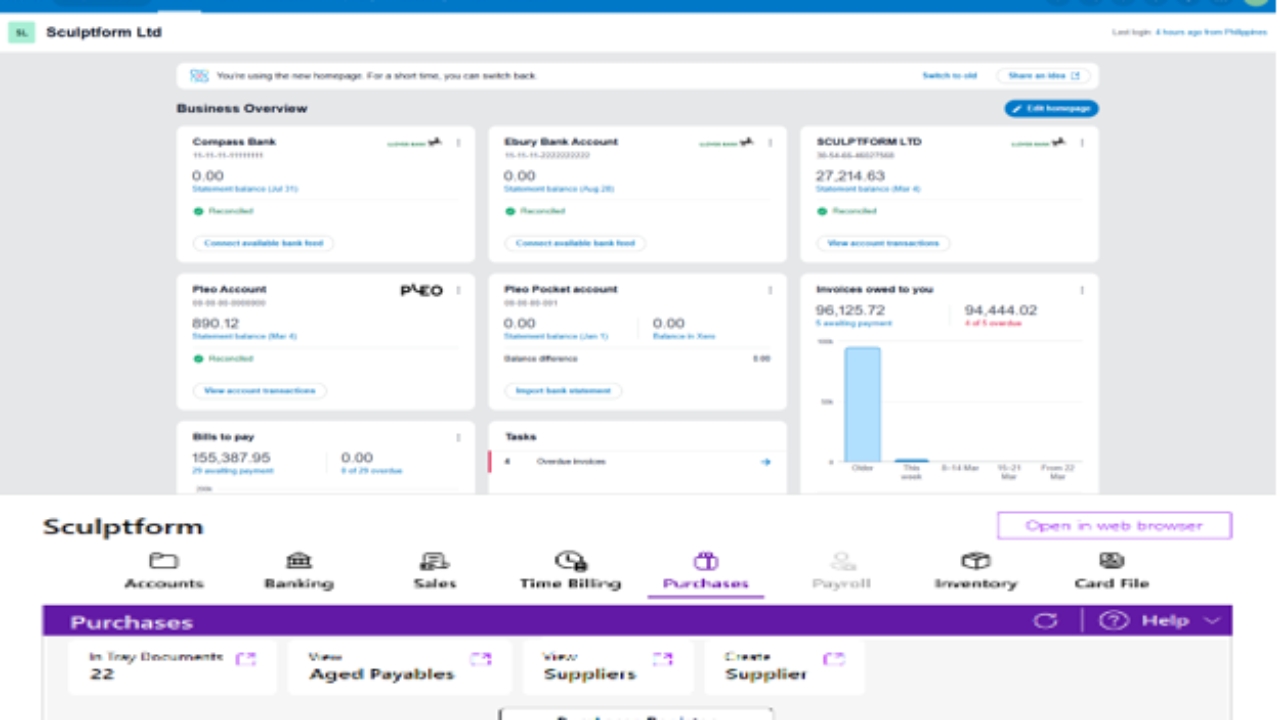The image size is (1280, 720).
Task: Click the Invoices owed to you heading
Action: coord(875,289)
